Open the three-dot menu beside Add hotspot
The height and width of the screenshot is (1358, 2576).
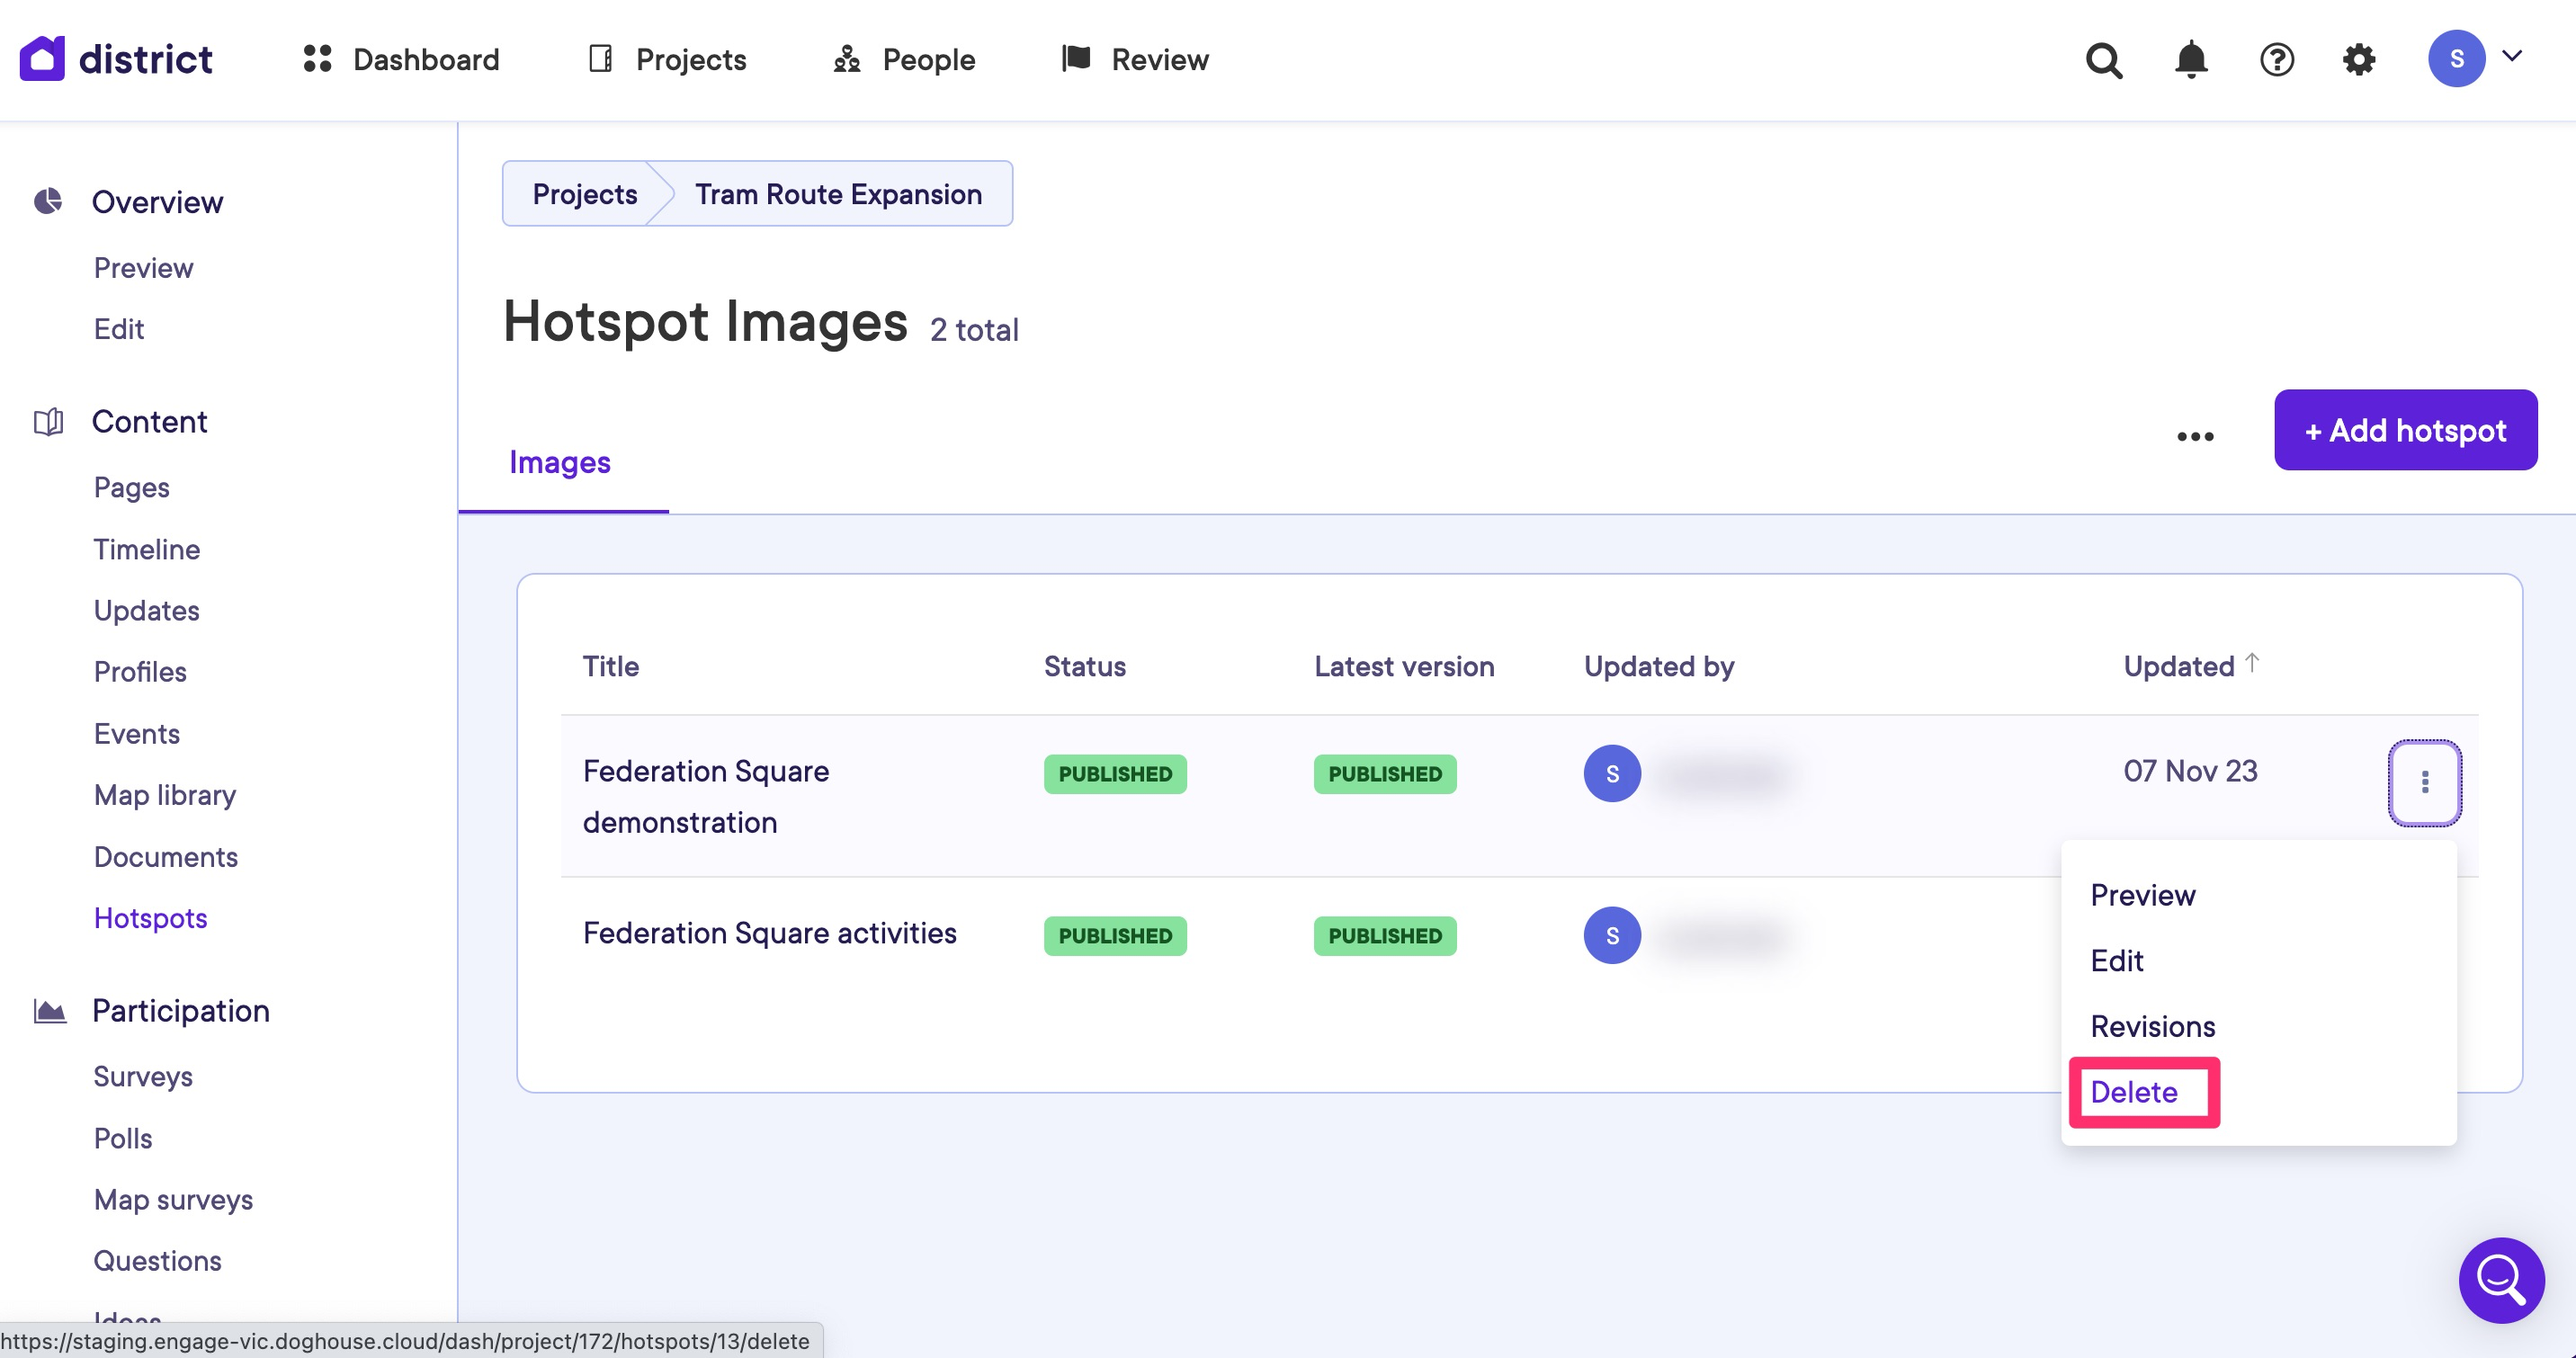tap(2195, 436)
